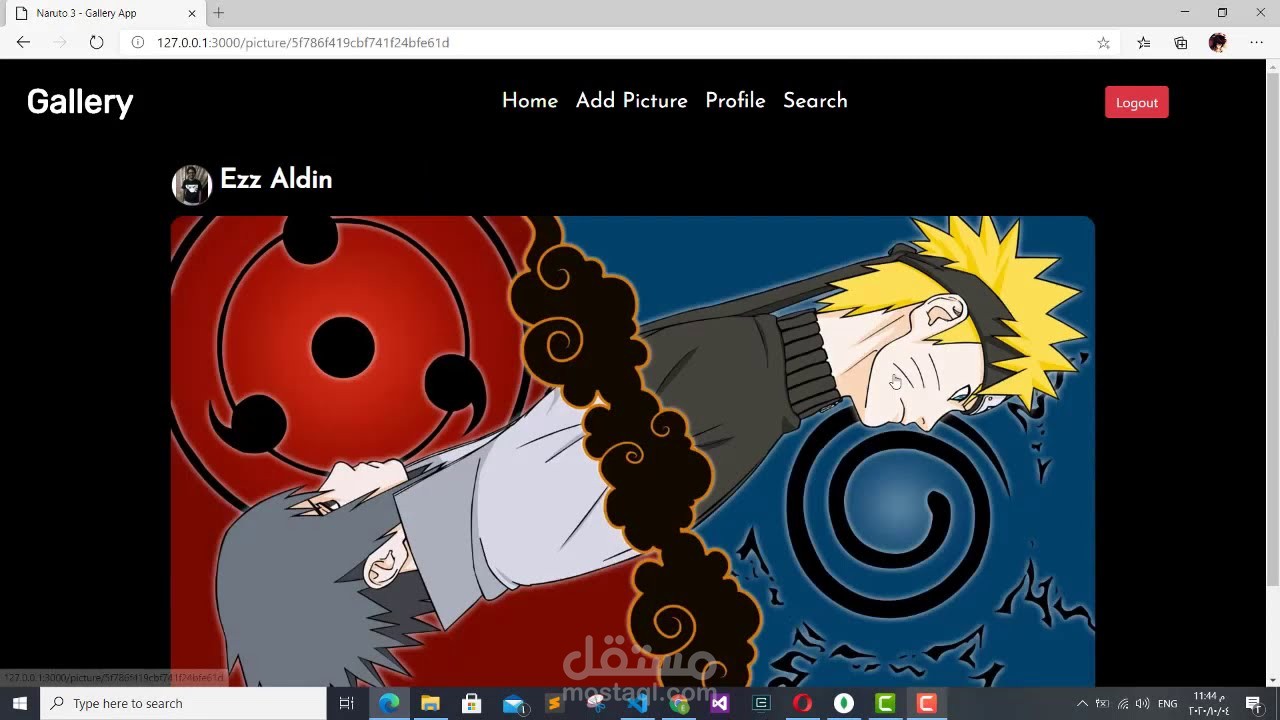This screenshot has height=720, width=1280.
Task: Open Microsoft Store from the taskbar
Action: 471,703
